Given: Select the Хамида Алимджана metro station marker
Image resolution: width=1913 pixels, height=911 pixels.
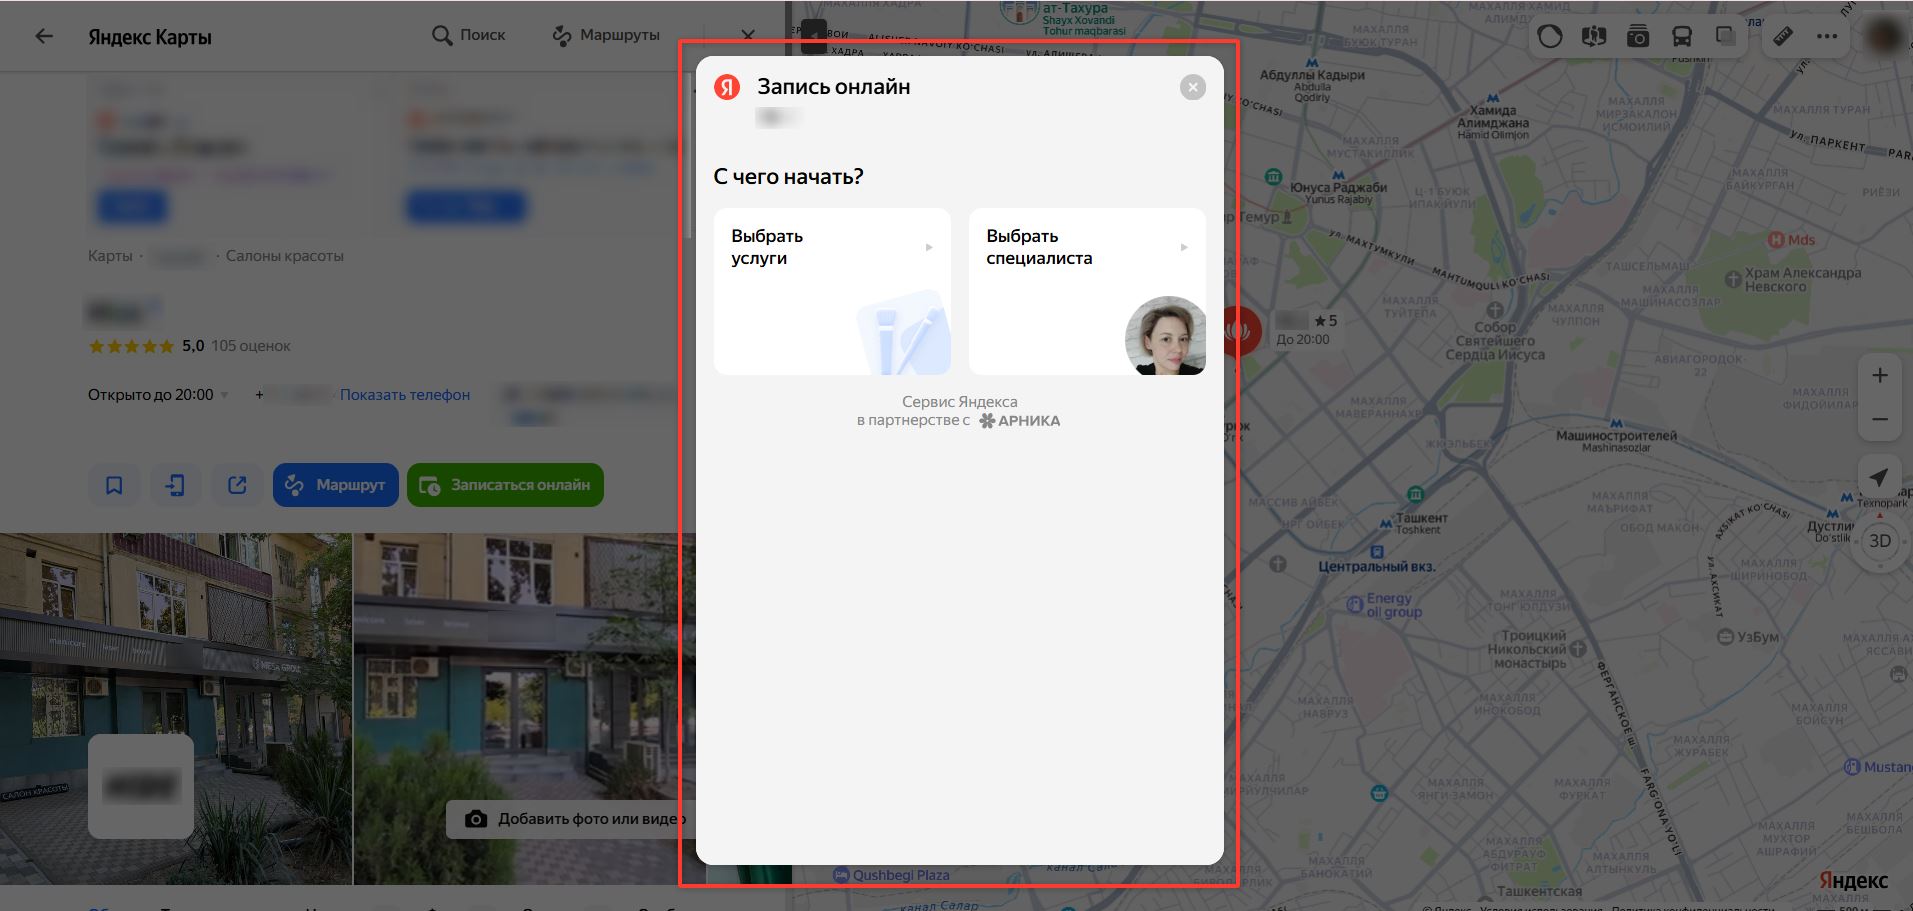Looking at the screenshot, I should [1493, 117].
